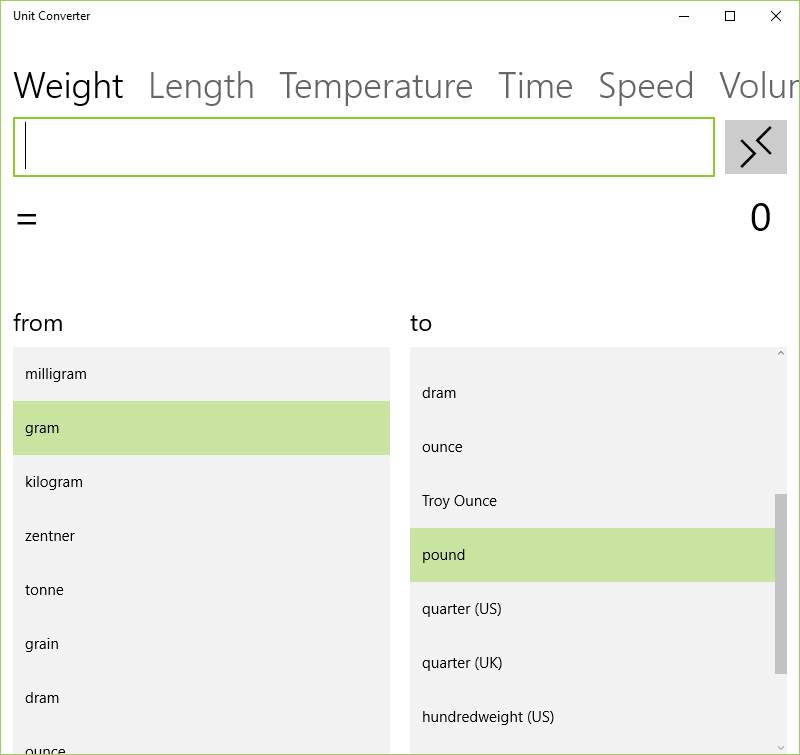Select quarter (UK) as target unit
Viewport: 800px width, 755px height.
(592, 663)
